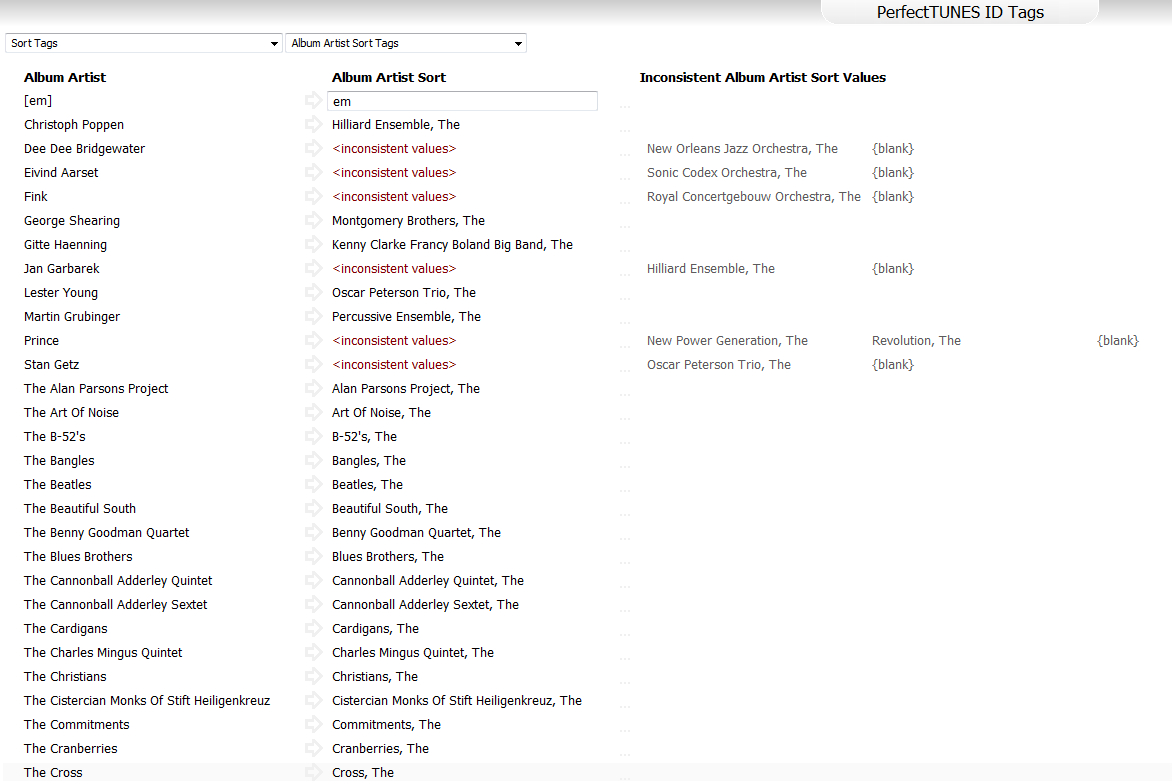Open the Sort Tags dropdown
The height and width of the screenshot is (781, 1172).
coord(144,43)
